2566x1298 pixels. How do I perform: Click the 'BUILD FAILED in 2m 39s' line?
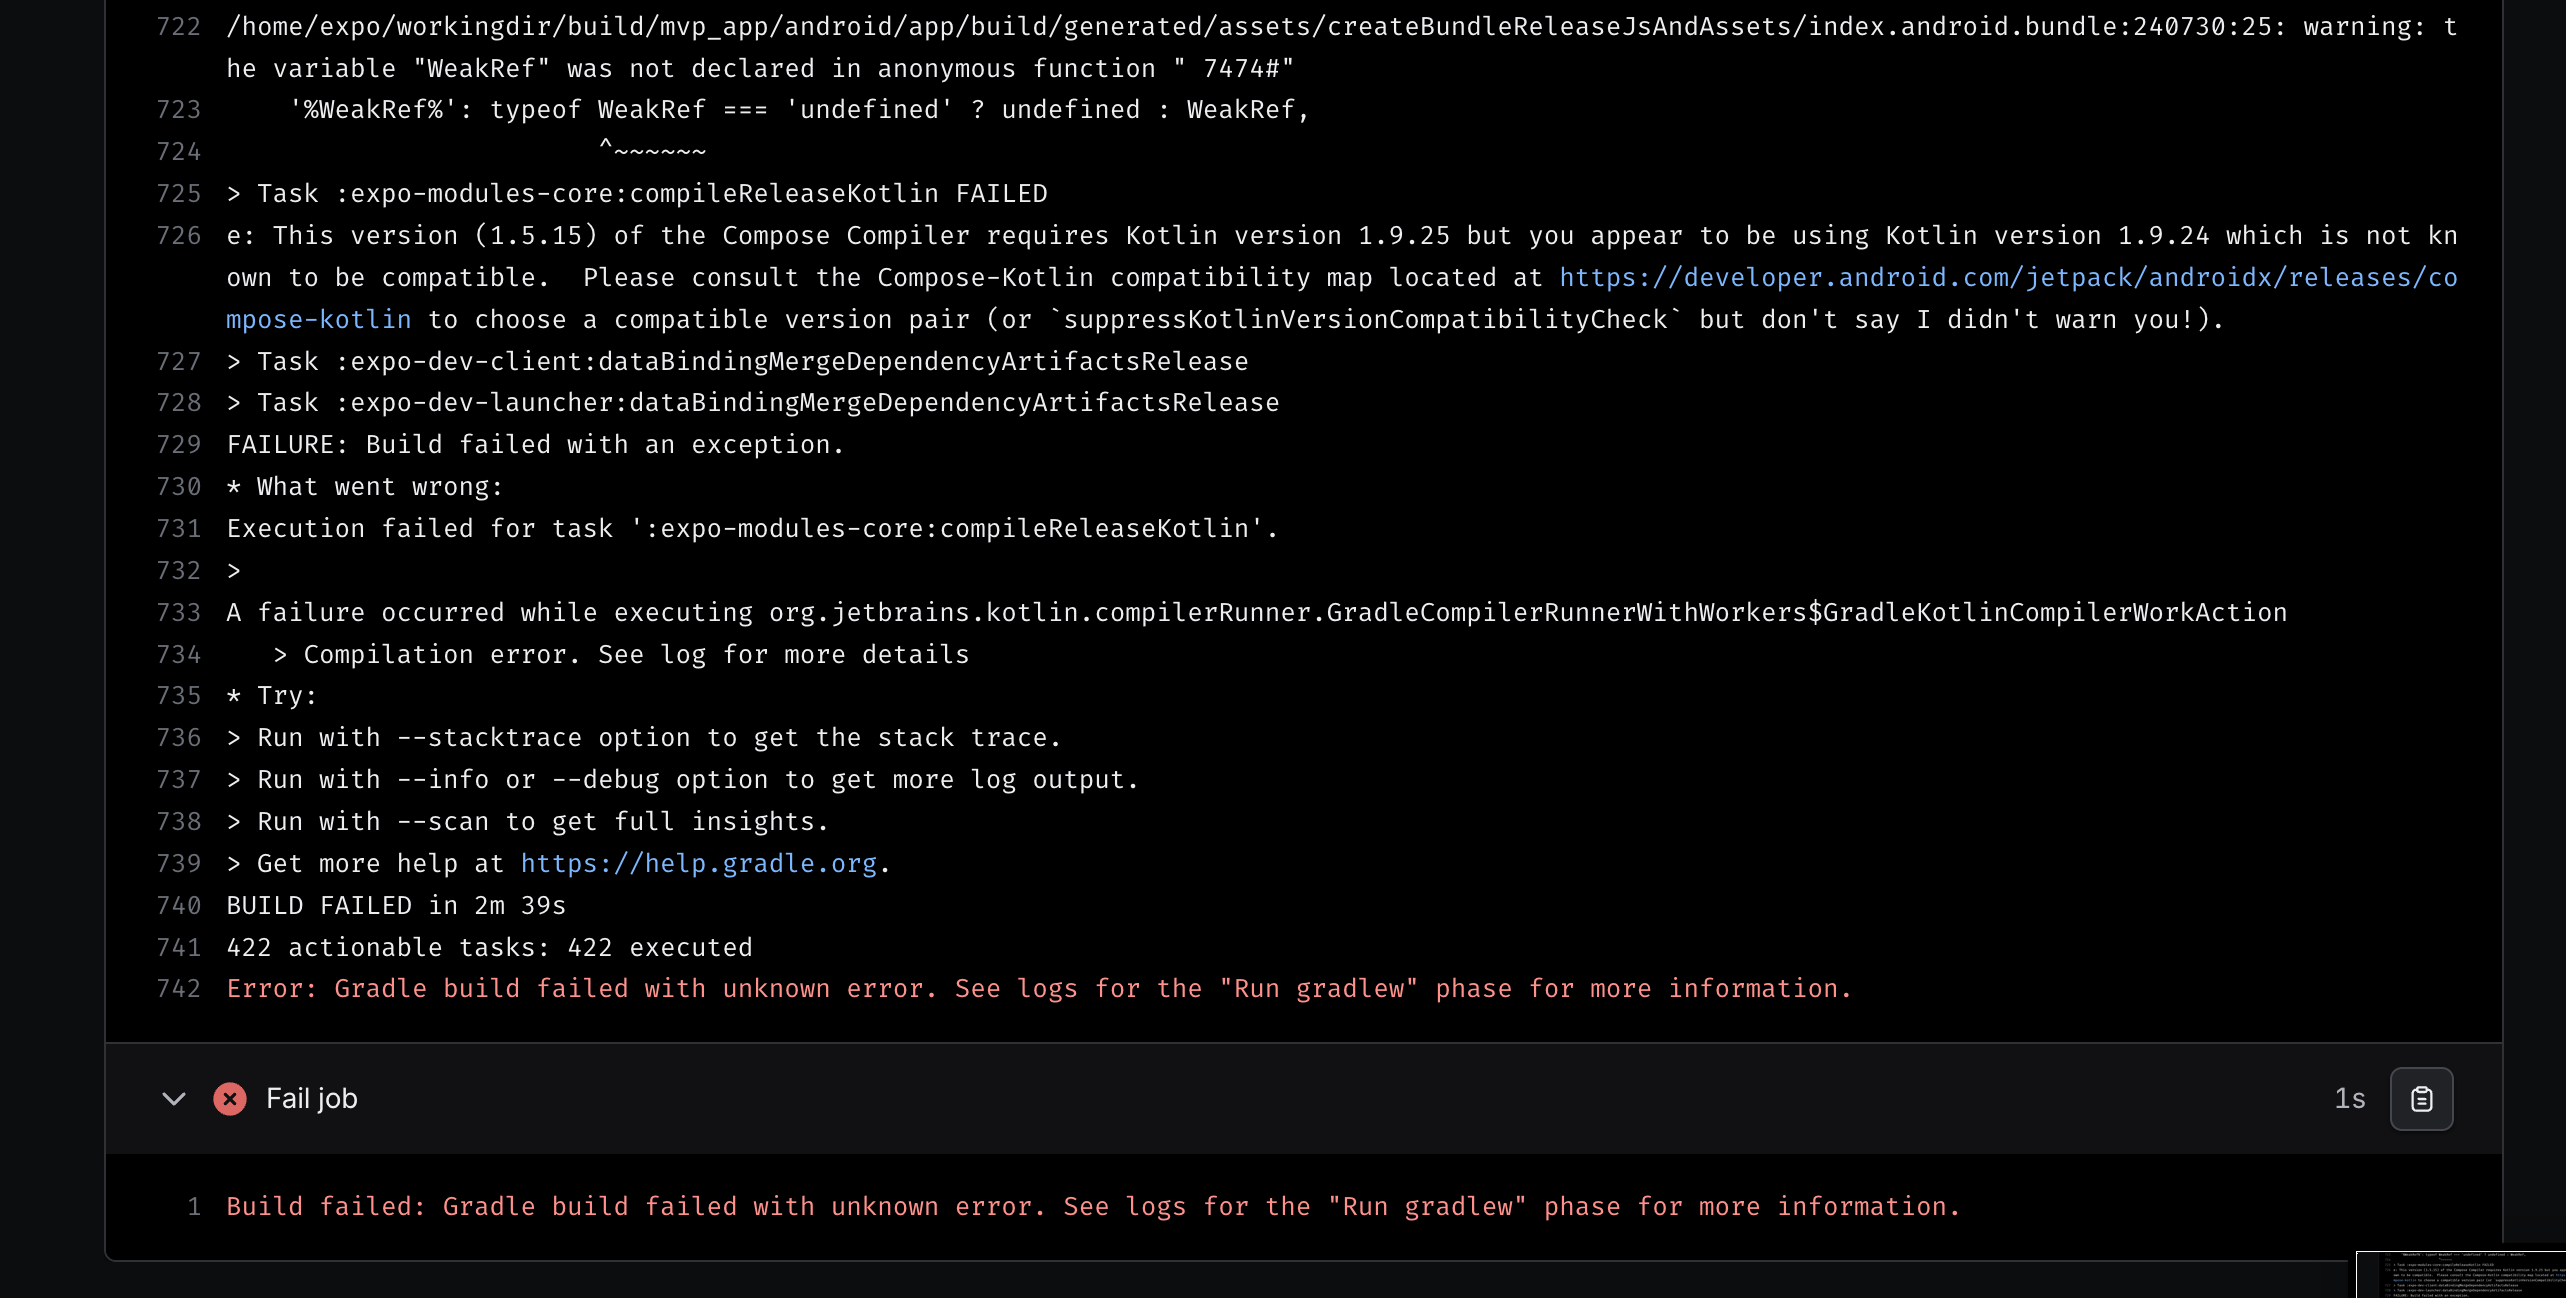point(396,905)
